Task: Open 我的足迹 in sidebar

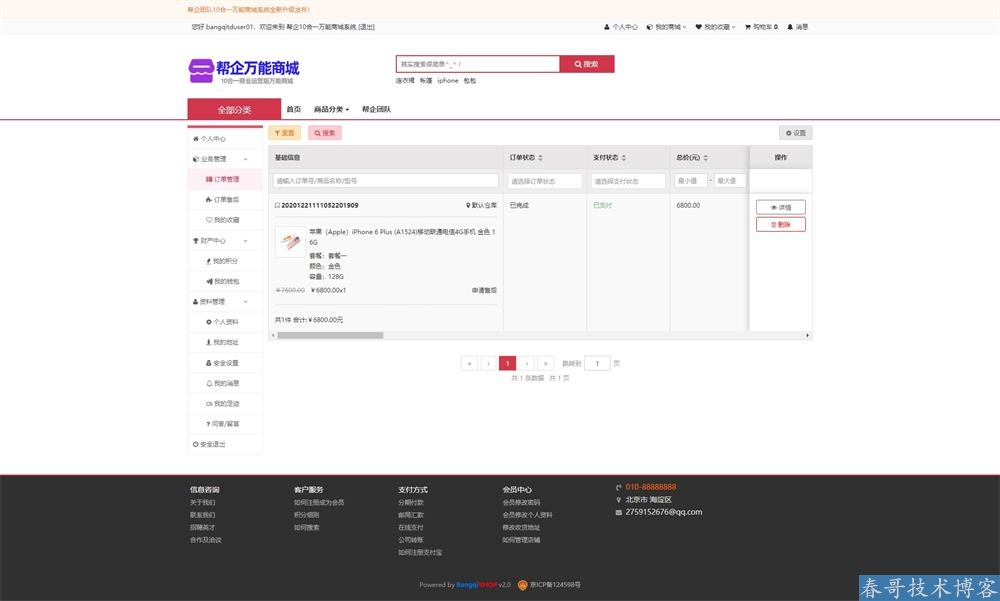Action: tap(225, 404)
